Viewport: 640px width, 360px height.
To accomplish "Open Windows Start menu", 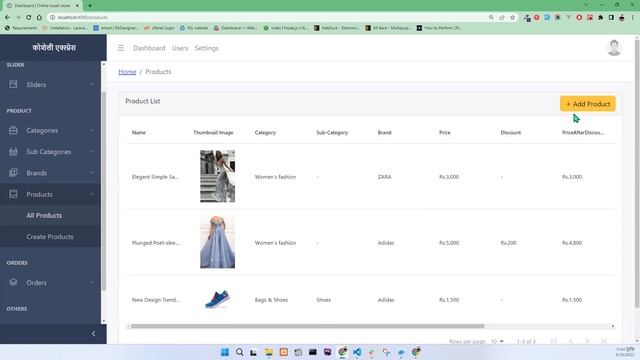I will (x=224, y=352).
